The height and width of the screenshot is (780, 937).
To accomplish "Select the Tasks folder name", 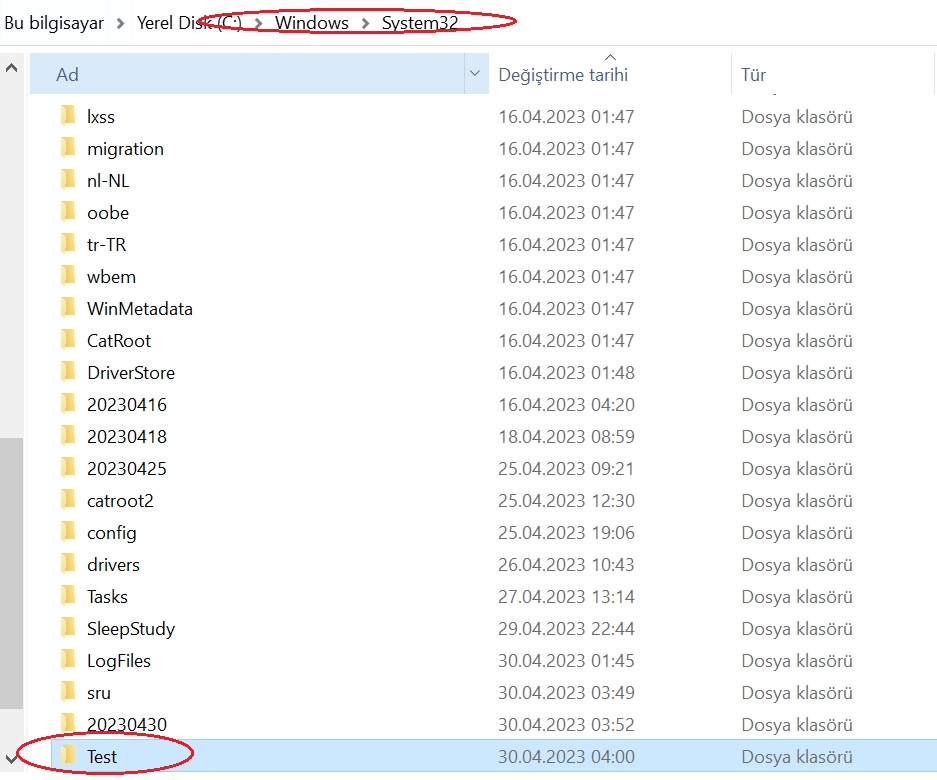I will (x=107, y=597).
